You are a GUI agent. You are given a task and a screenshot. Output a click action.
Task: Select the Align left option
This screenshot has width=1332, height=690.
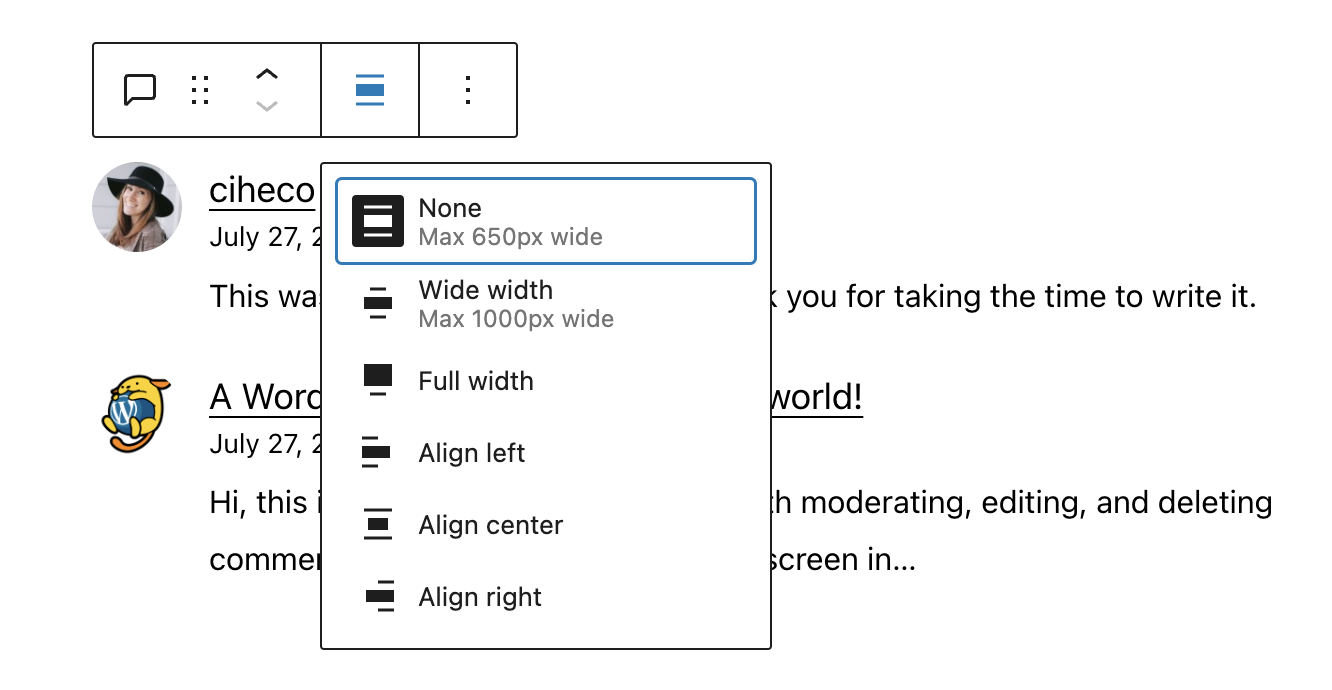(471, 452)
